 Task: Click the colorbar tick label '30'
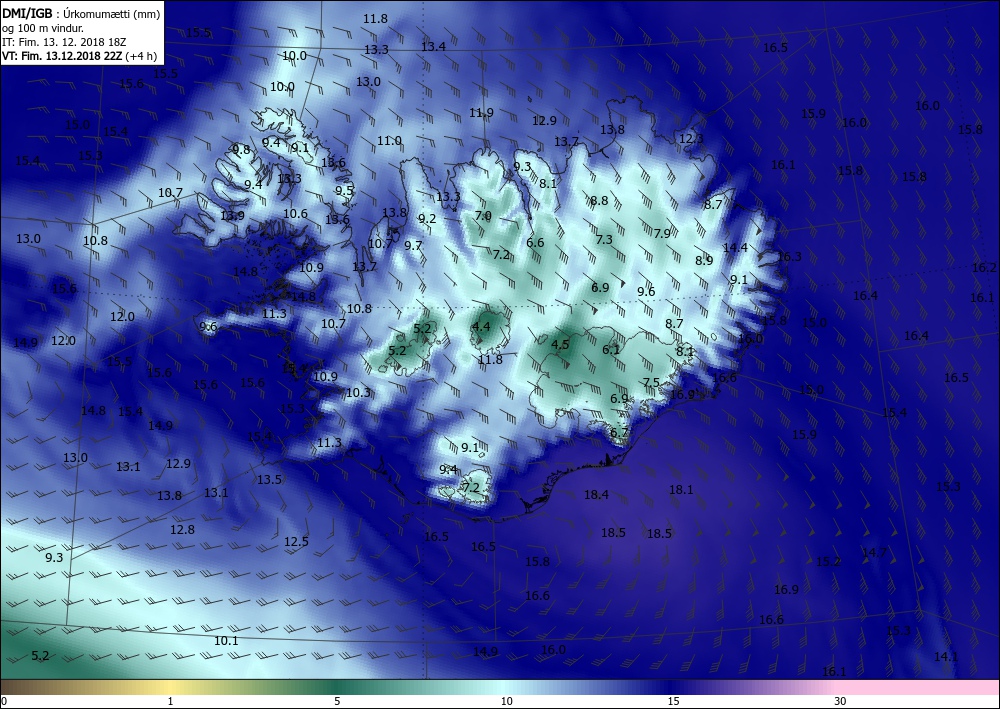pos(840,702)
